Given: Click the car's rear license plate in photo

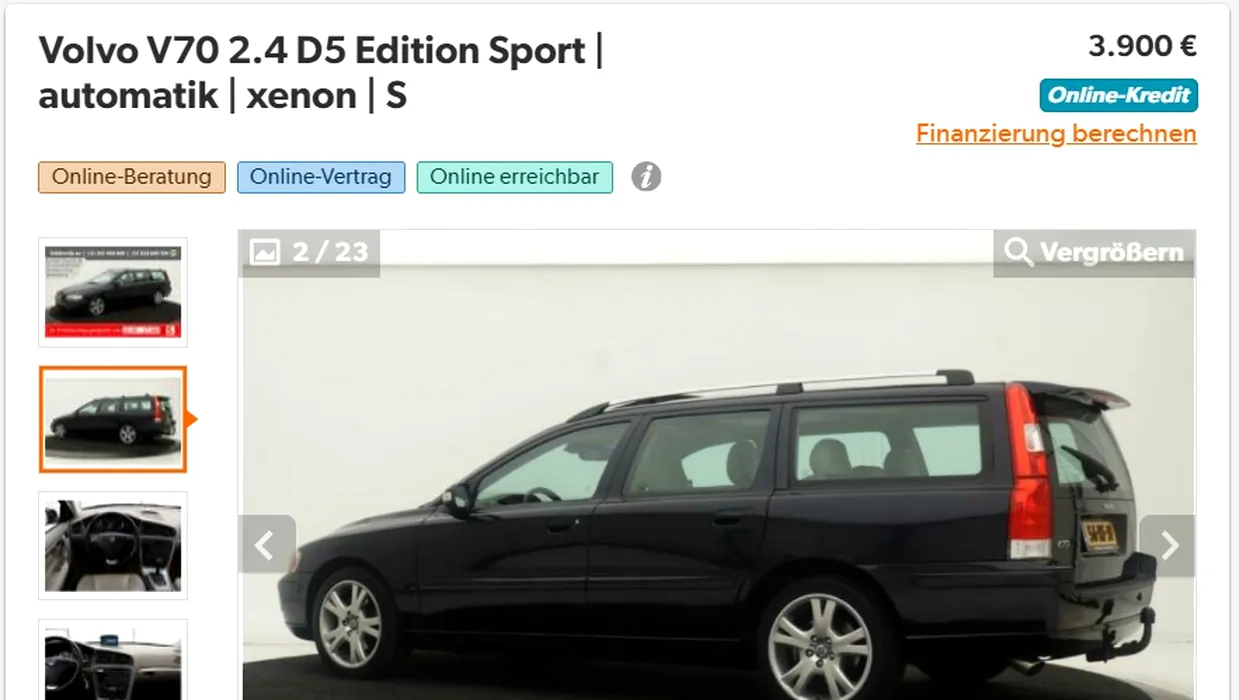Looking at the screenshot, I should tap(1100, 535).
